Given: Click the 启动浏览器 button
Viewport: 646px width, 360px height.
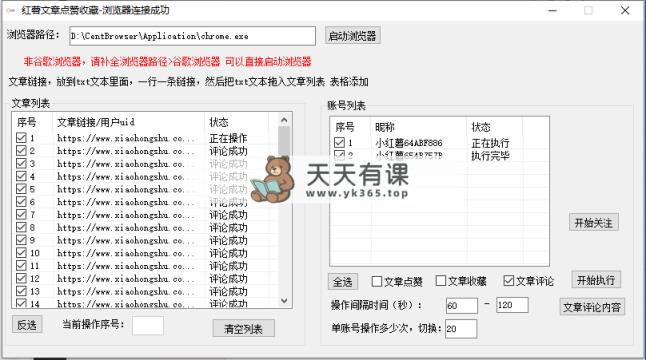Looking at the screenshot, I should (x=352, y=36).
